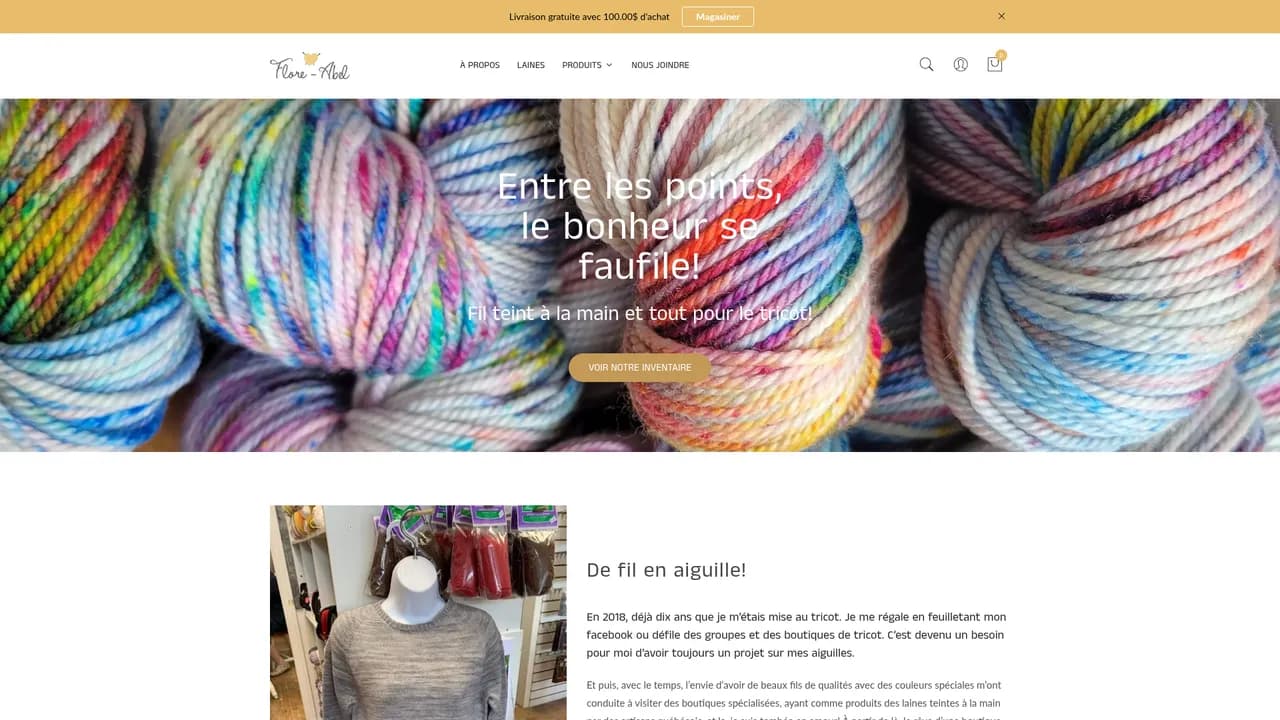Click the paragraph starting 'En 2018, déjà dix ans'
This screenshot has height=720, width=1280.
pyautogui.click(x=796, y=635)
